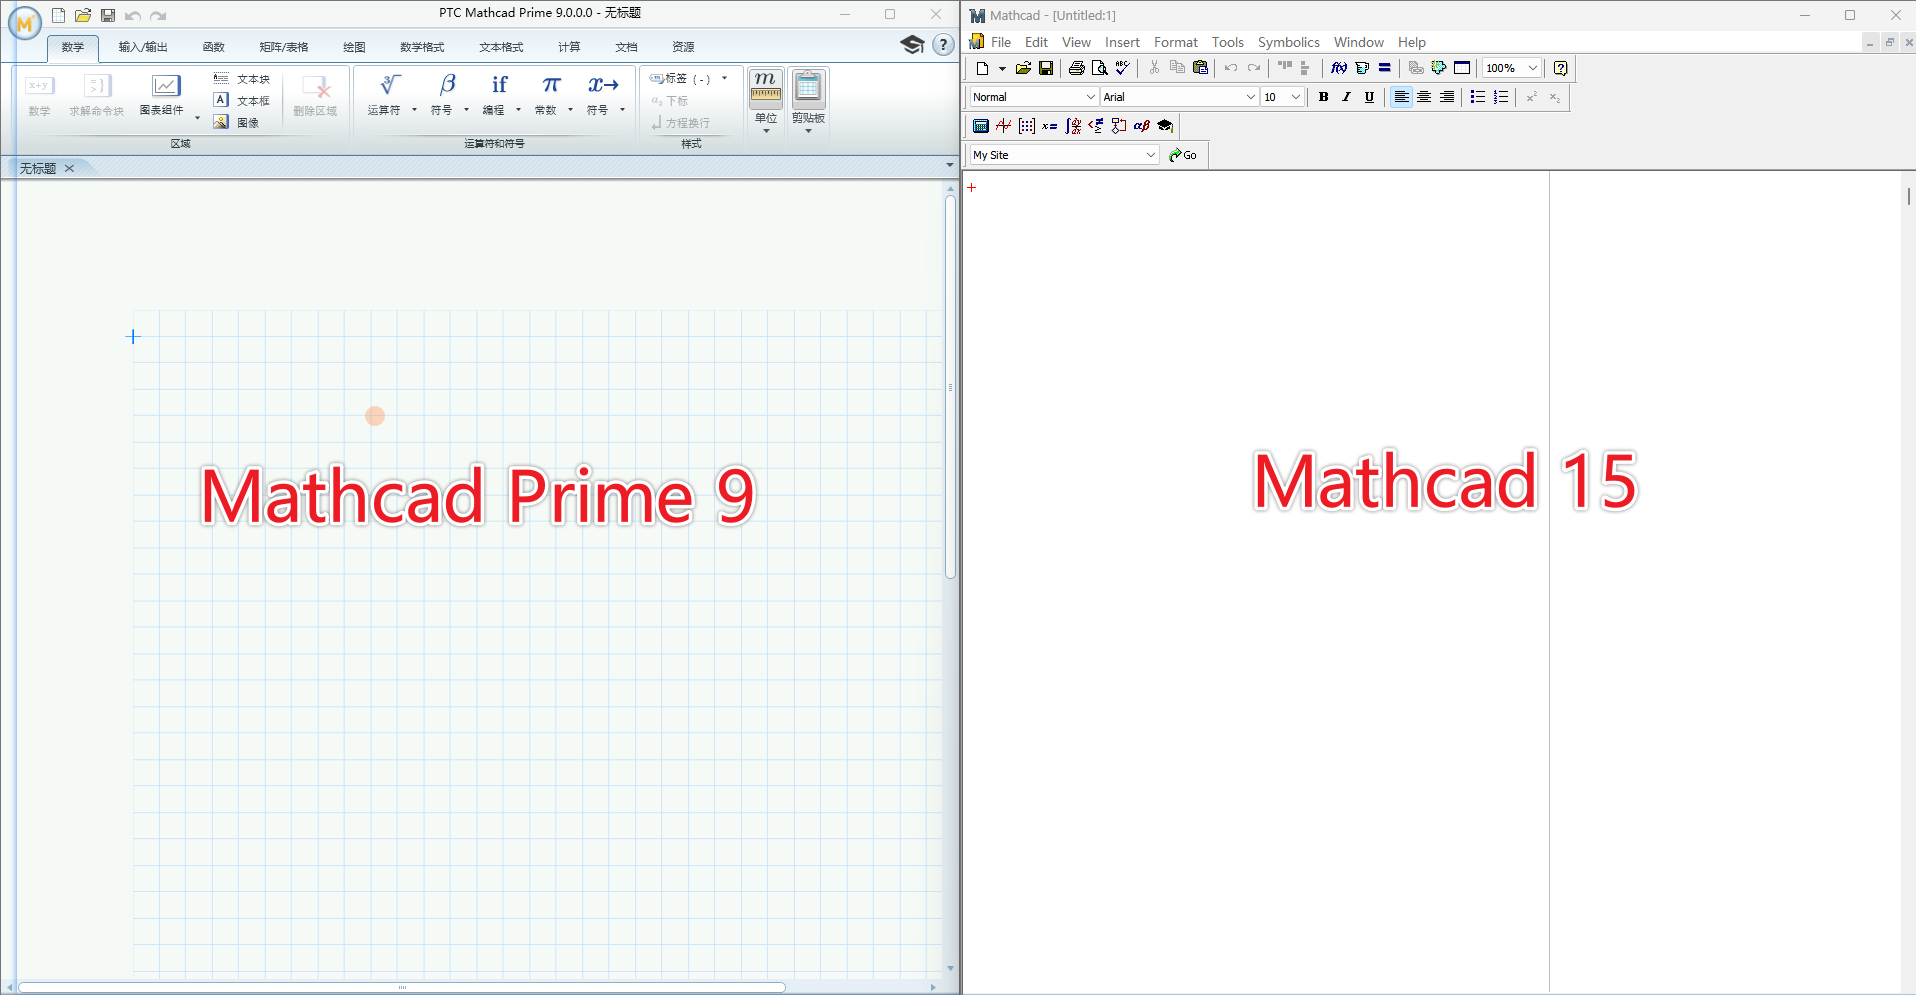Open the Calculus toolbar in Mathcad 15
This screenshot has height=995, width=1916.
point(1073,126)
